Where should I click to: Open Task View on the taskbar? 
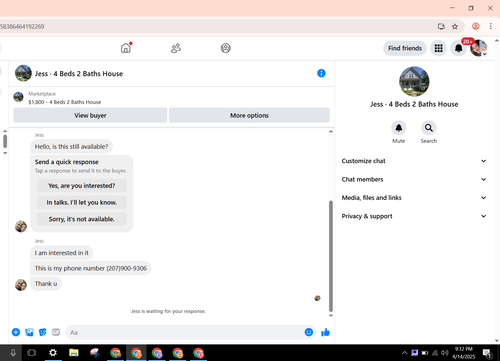[x=32, y=353]
